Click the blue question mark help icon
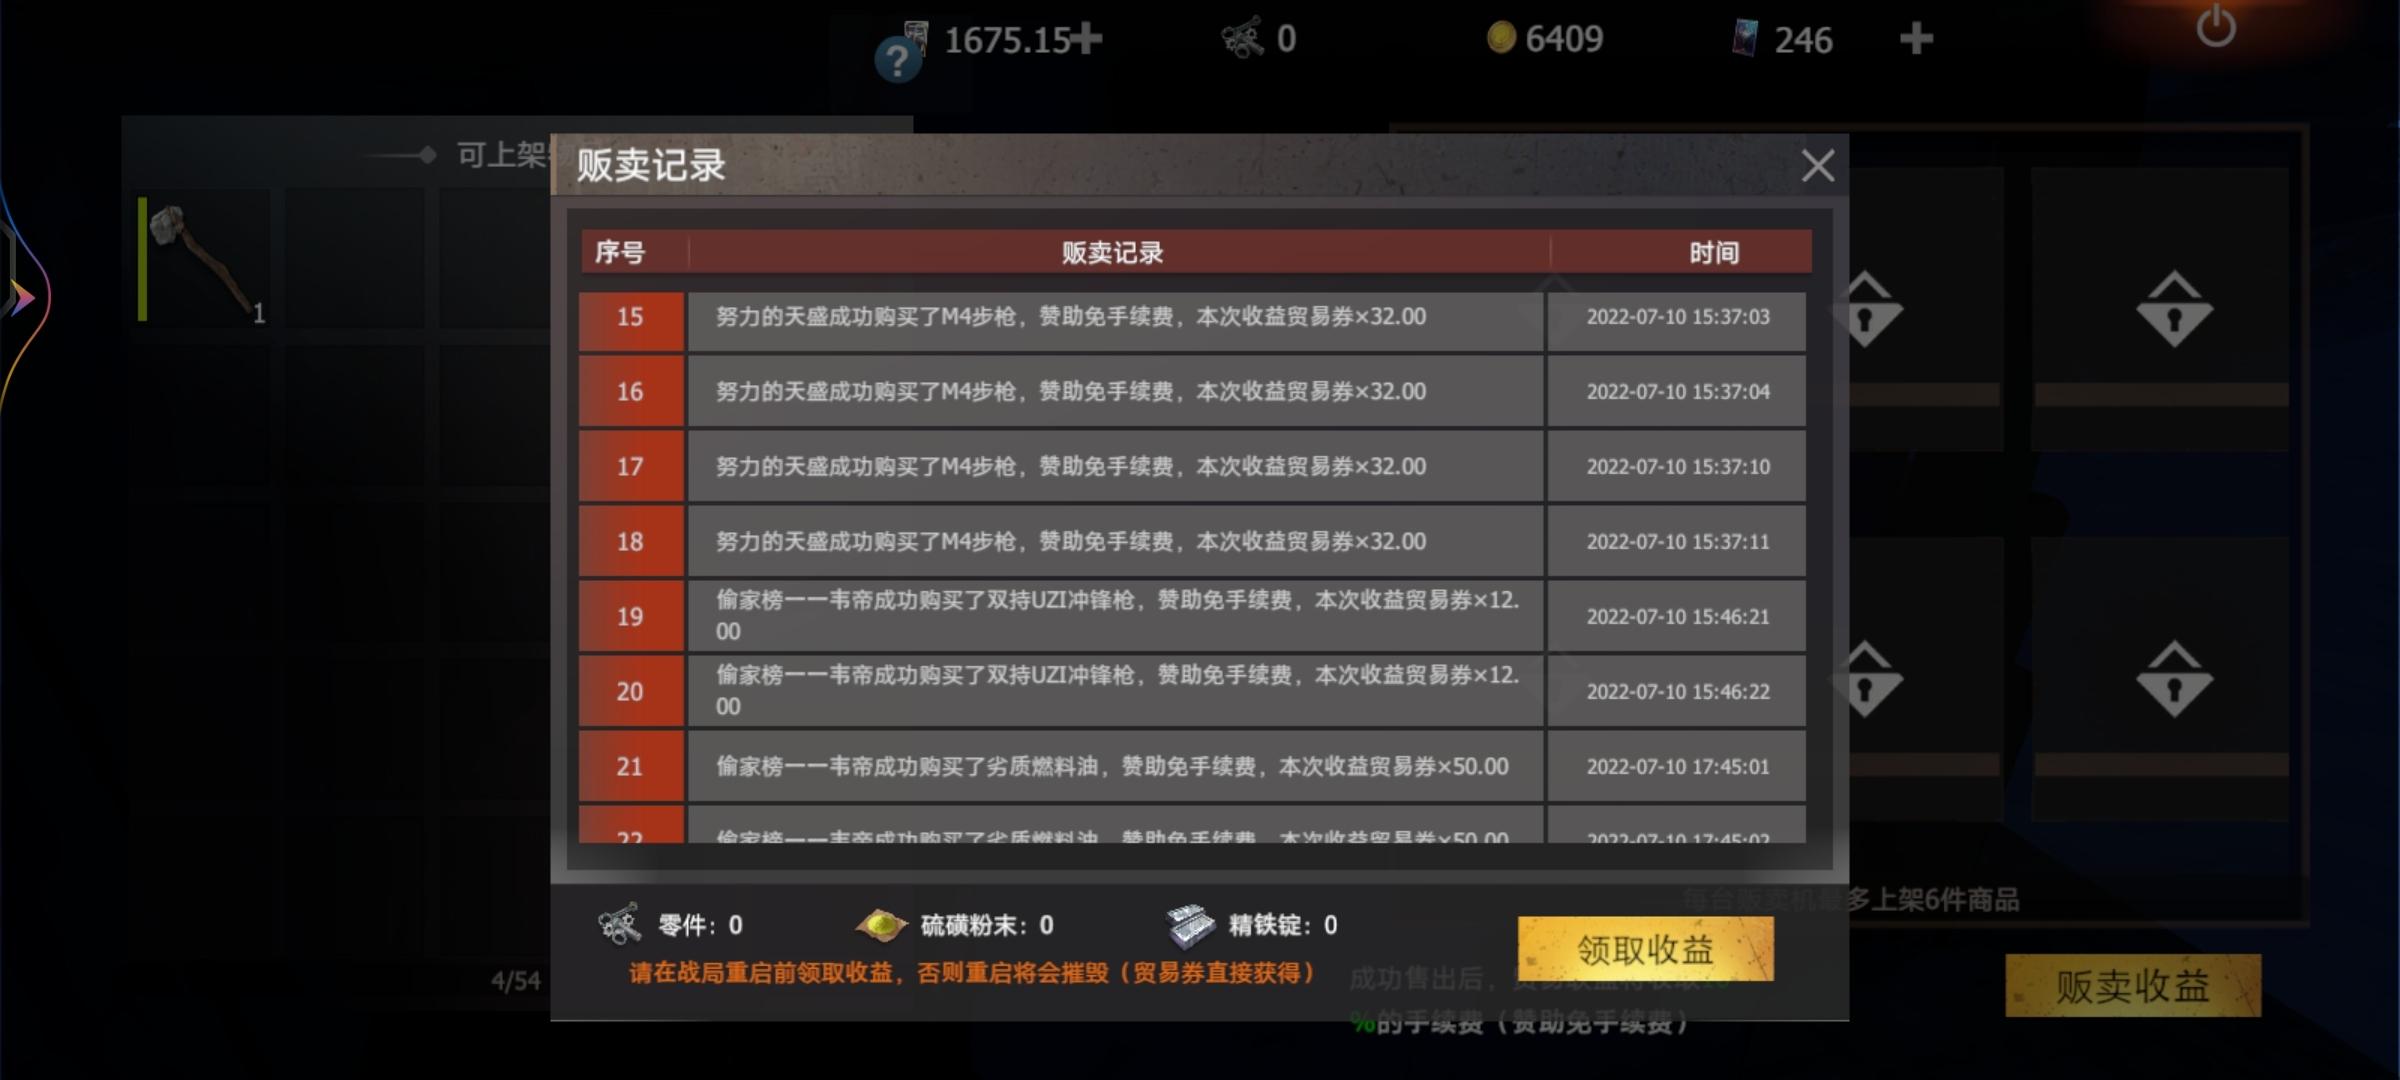2400x1080 pixels. coord(897,62)
